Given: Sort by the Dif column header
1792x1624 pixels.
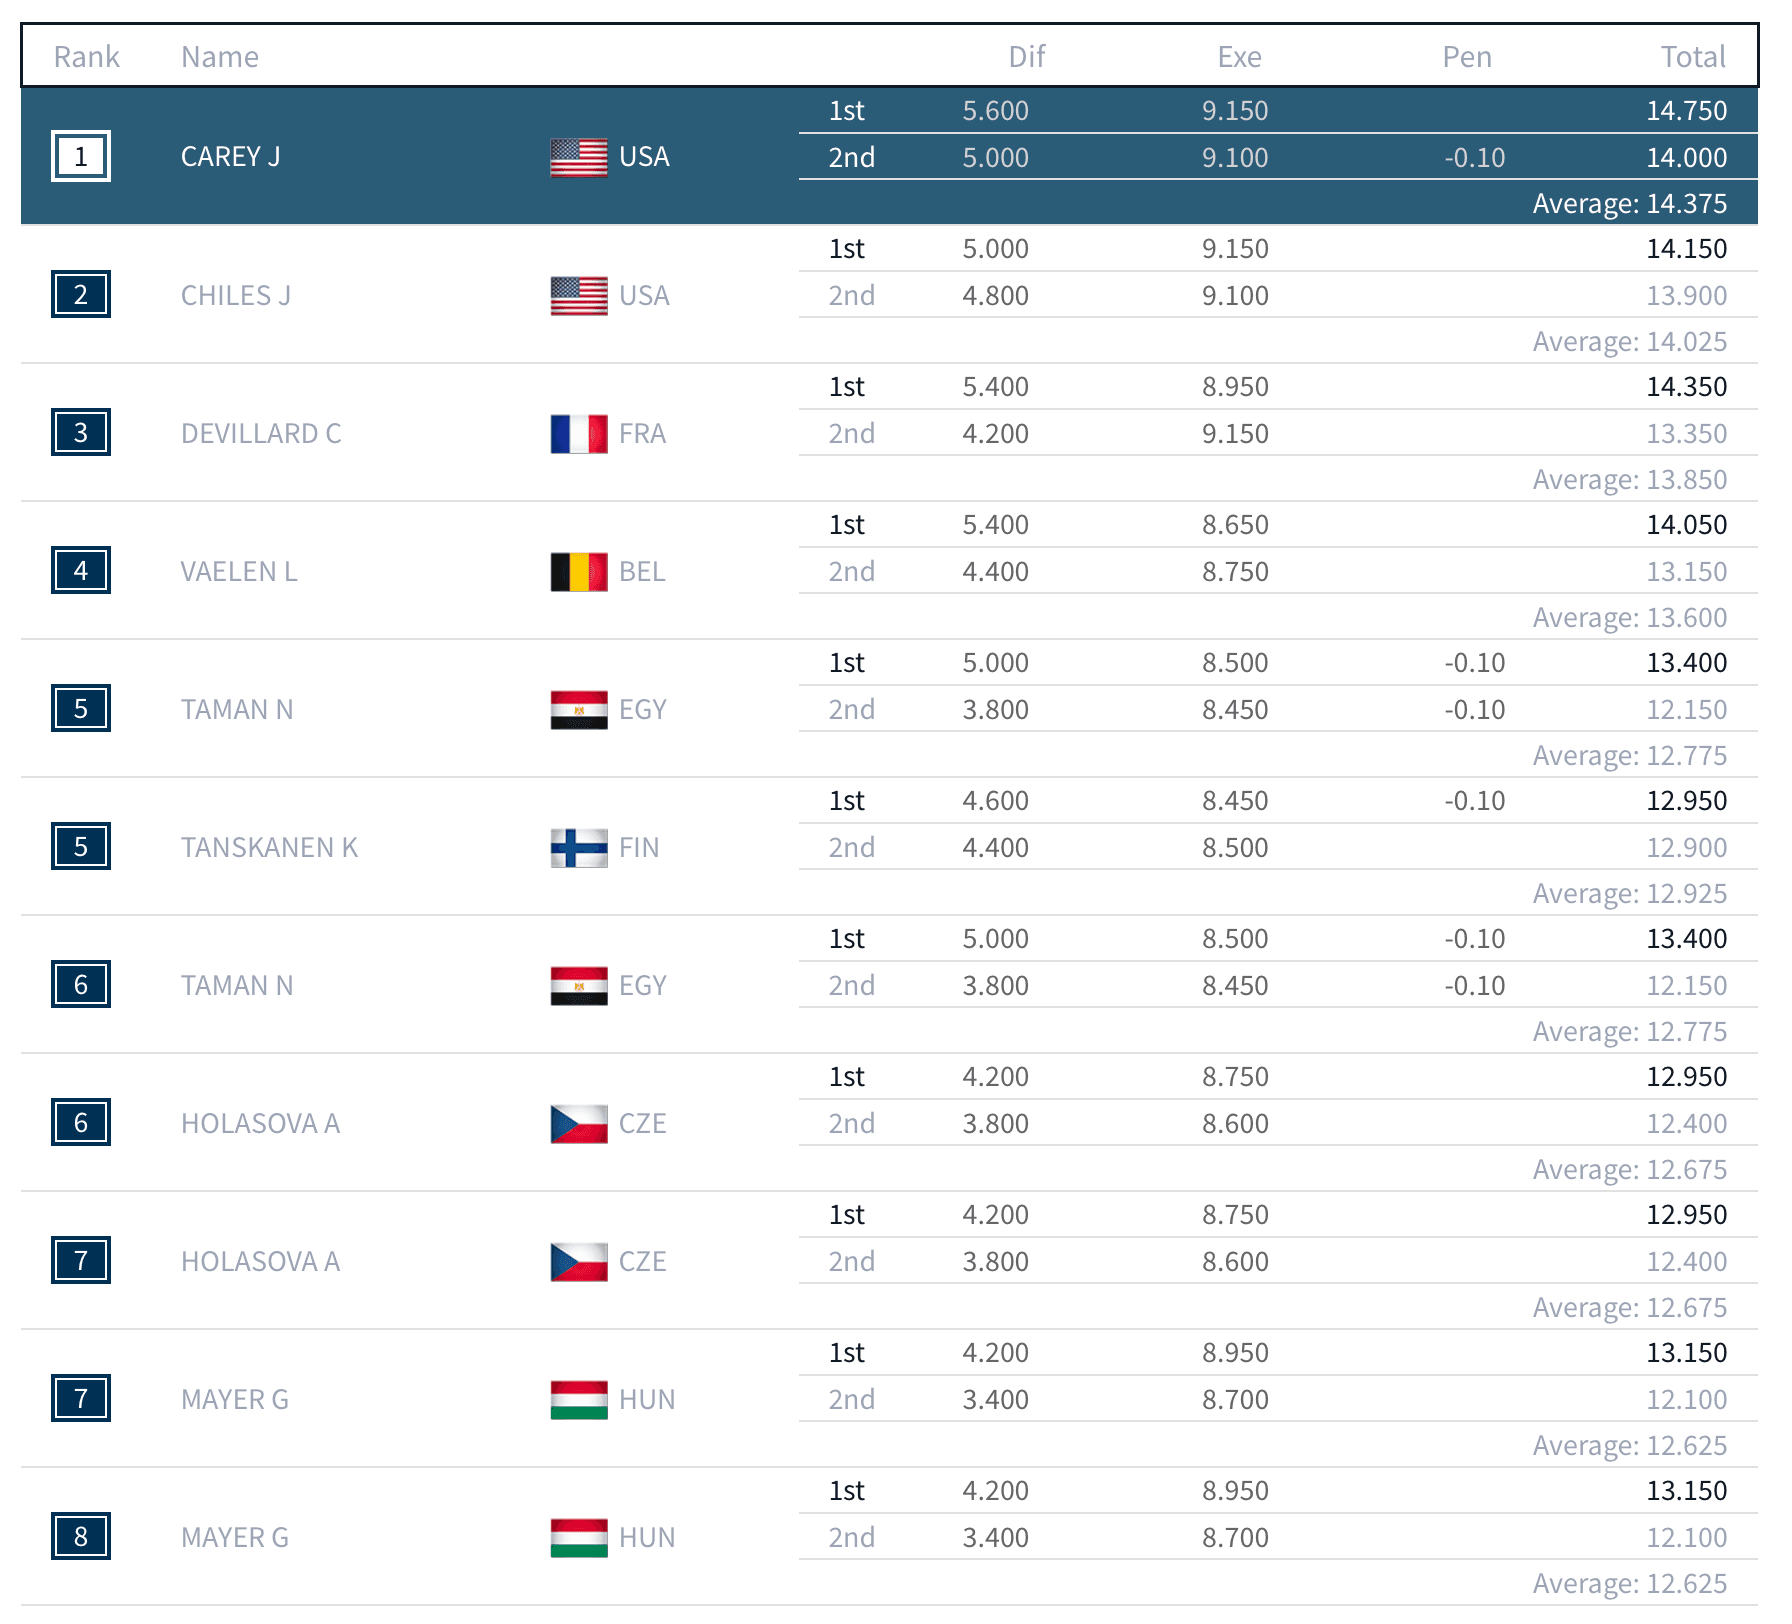Looking at the screenshot, I should pyautogui.click(x=1026, y=57).
